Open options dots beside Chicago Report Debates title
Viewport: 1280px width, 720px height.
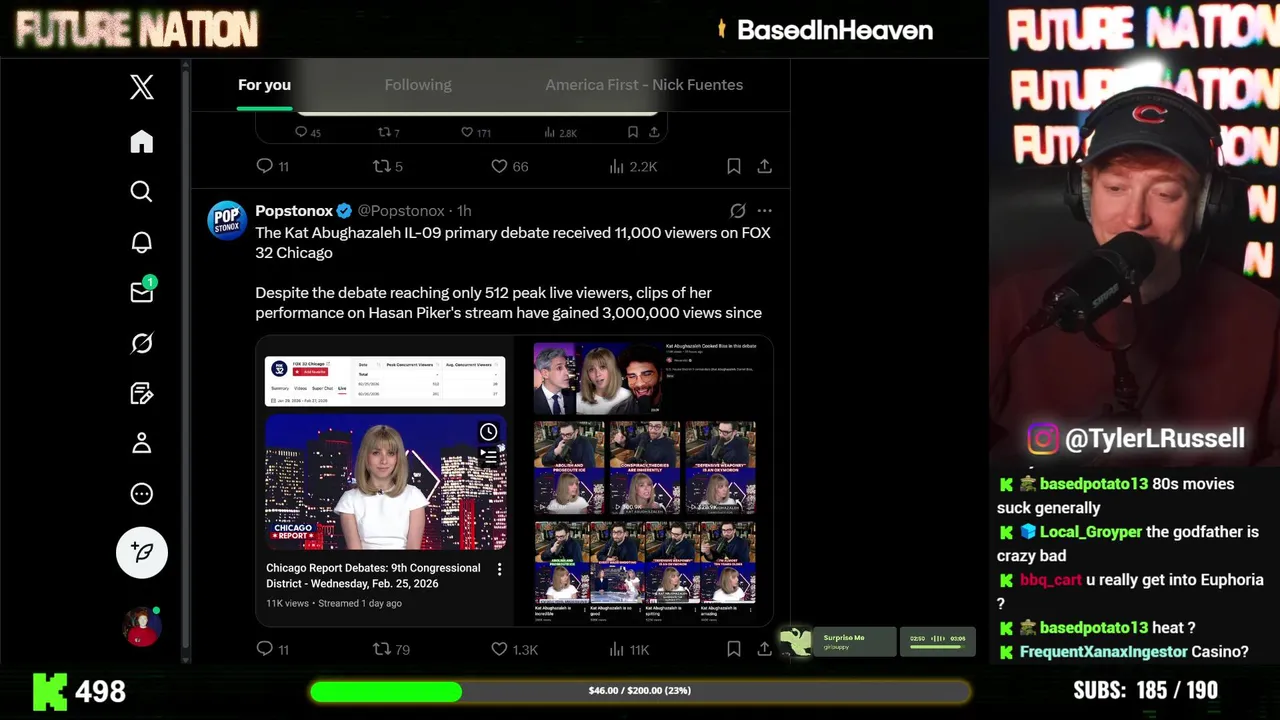coord(499,569)
